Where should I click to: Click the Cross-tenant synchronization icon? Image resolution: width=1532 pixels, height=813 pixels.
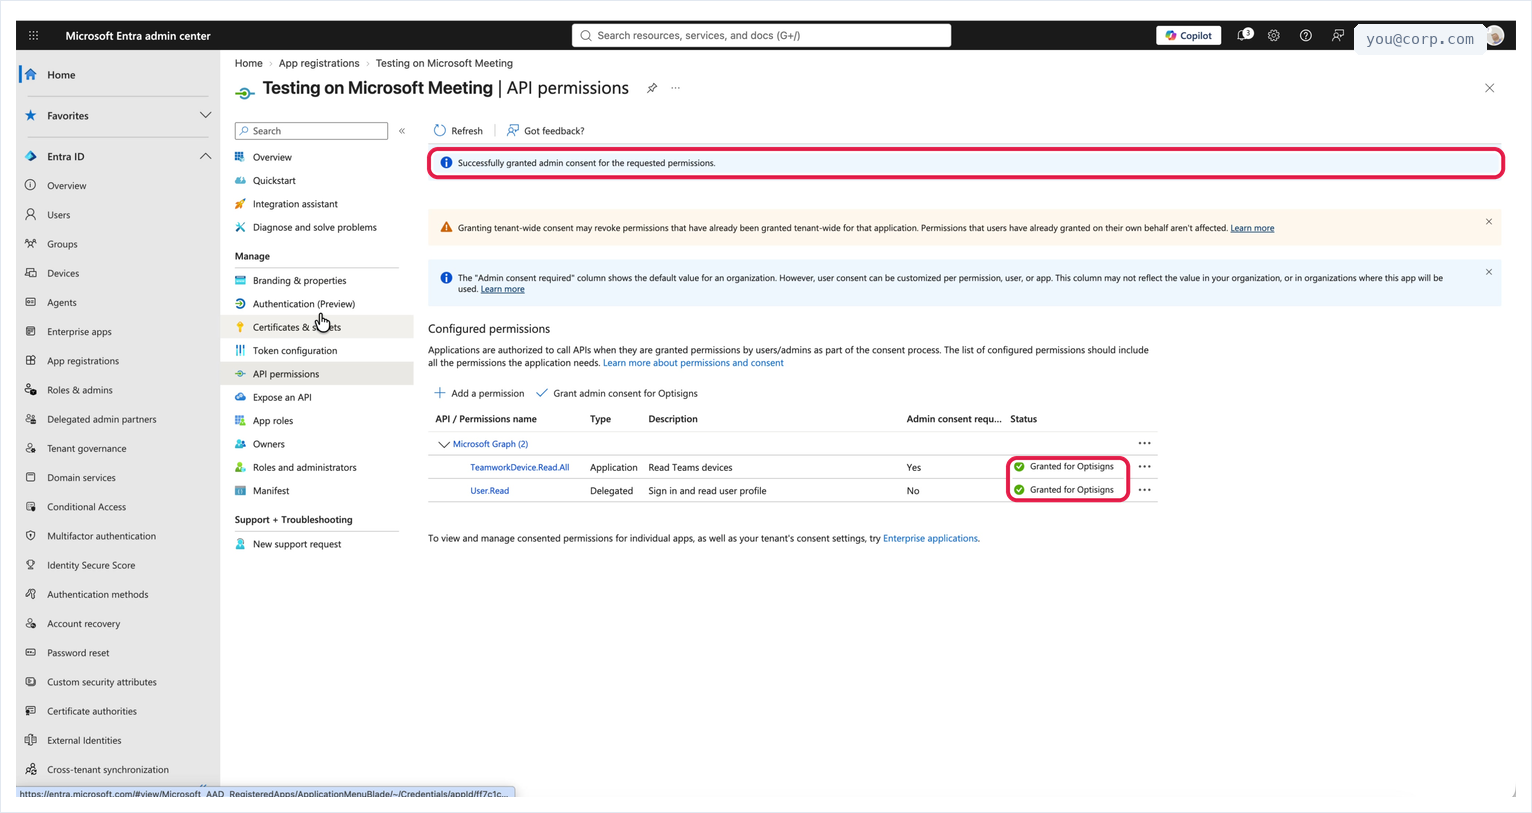pos(31,769)
